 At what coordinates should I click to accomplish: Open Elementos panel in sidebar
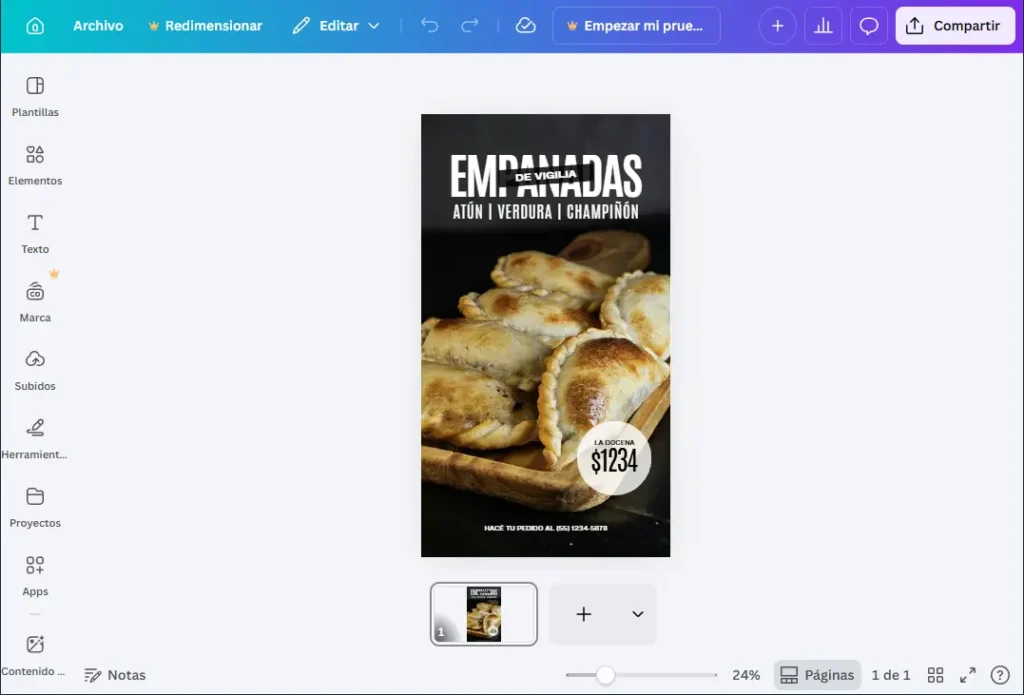pyautogui.click(x=35, y=164)
